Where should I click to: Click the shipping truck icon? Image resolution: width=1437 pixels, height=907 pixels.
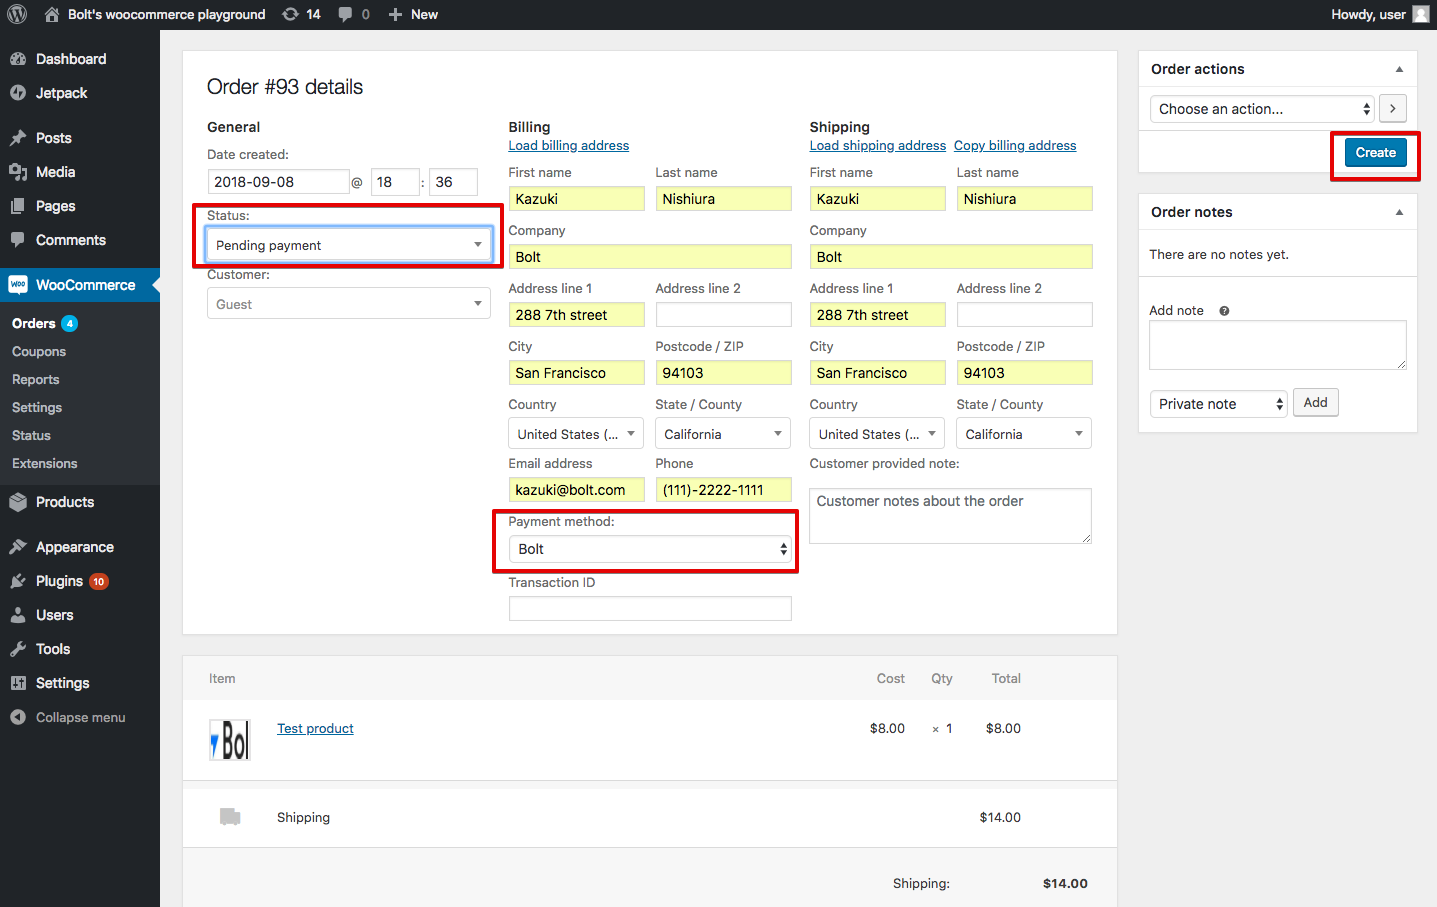pyautogui.click(x=230, y=817)
